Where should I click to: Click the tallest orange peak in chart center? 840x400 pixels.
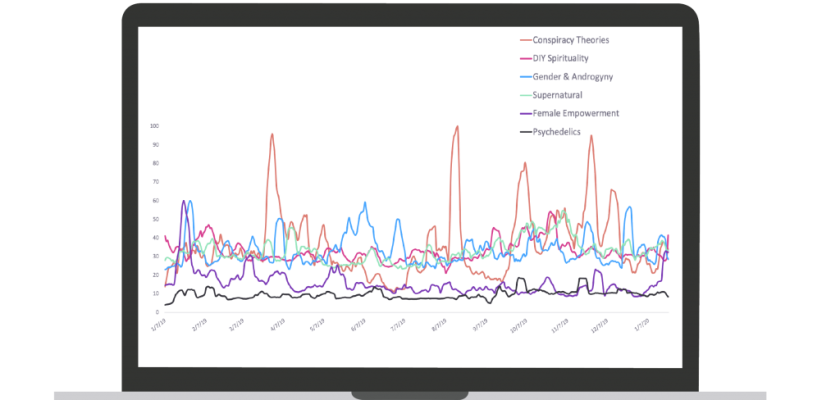(x=456, y=127)
